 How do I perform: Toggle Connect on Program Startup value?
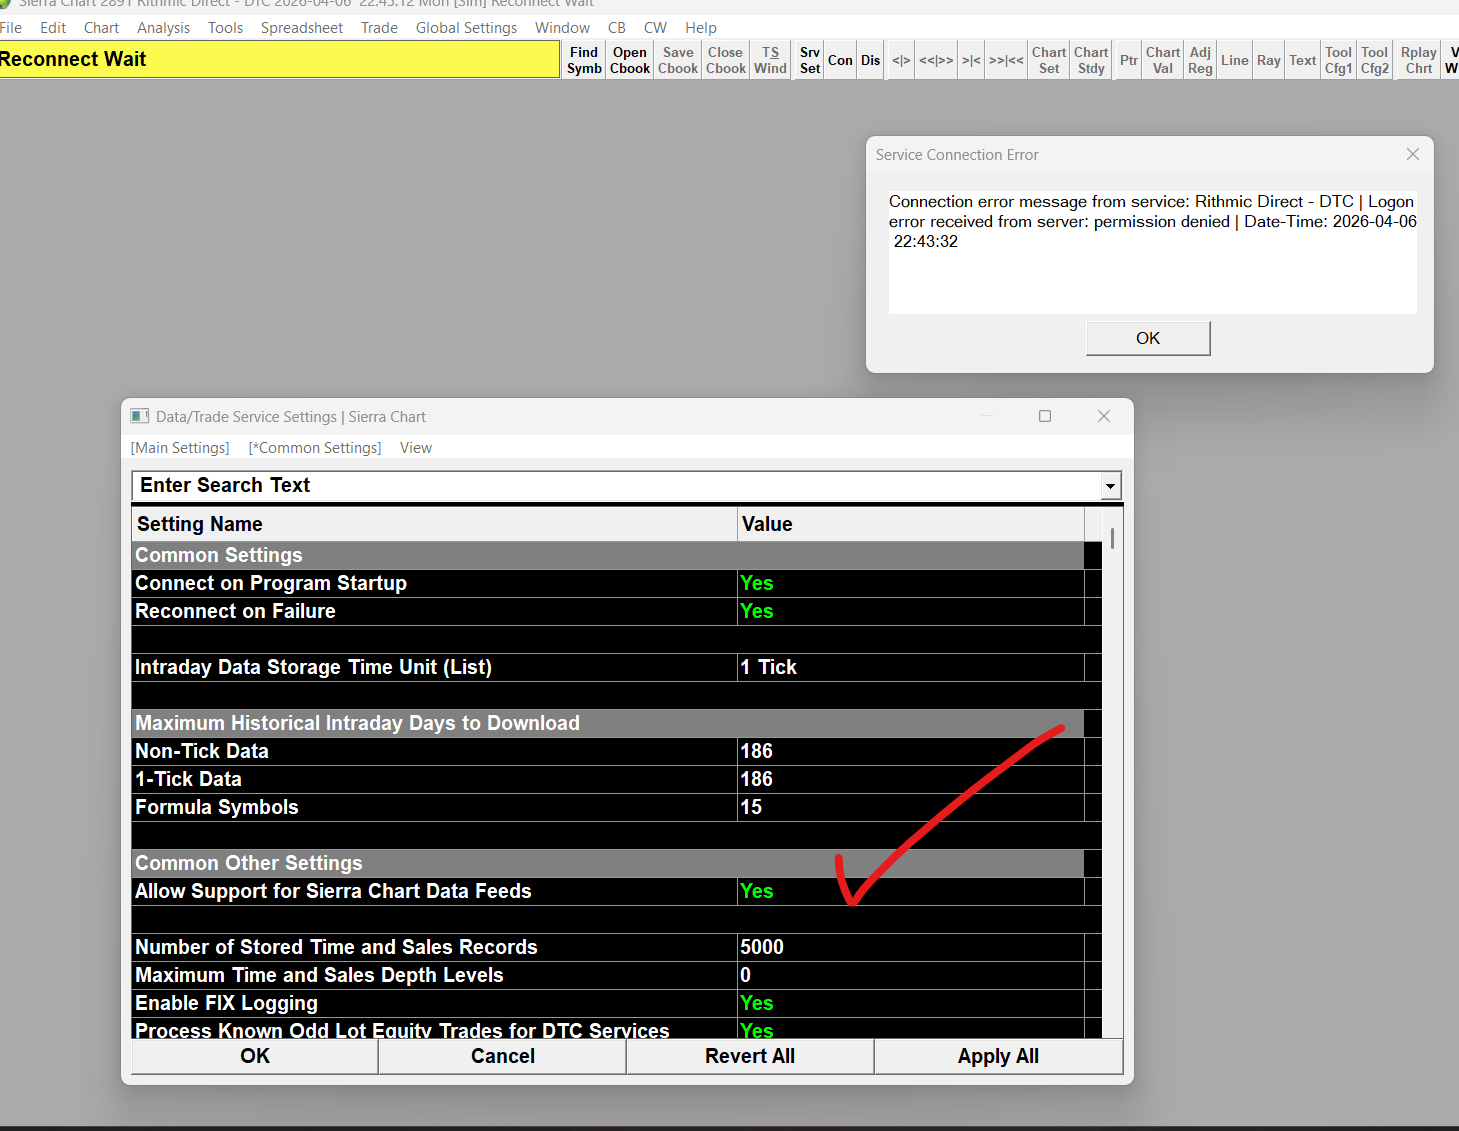[910, 583]
